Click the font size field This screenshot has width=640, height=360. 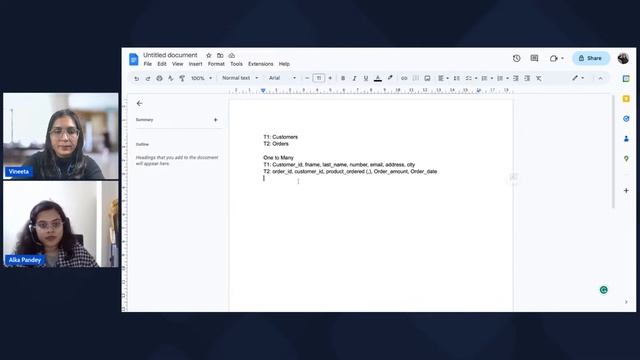(318, 78)
